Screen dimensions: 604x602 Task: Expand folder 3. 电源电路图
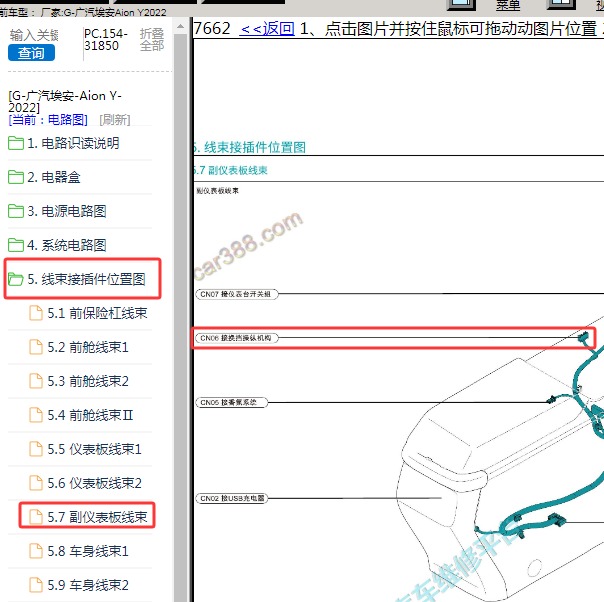pos(67,211)
